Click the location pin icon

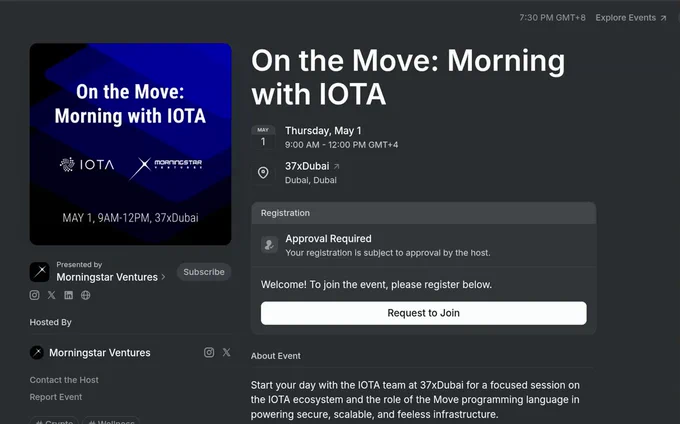(x=263, y=173)
